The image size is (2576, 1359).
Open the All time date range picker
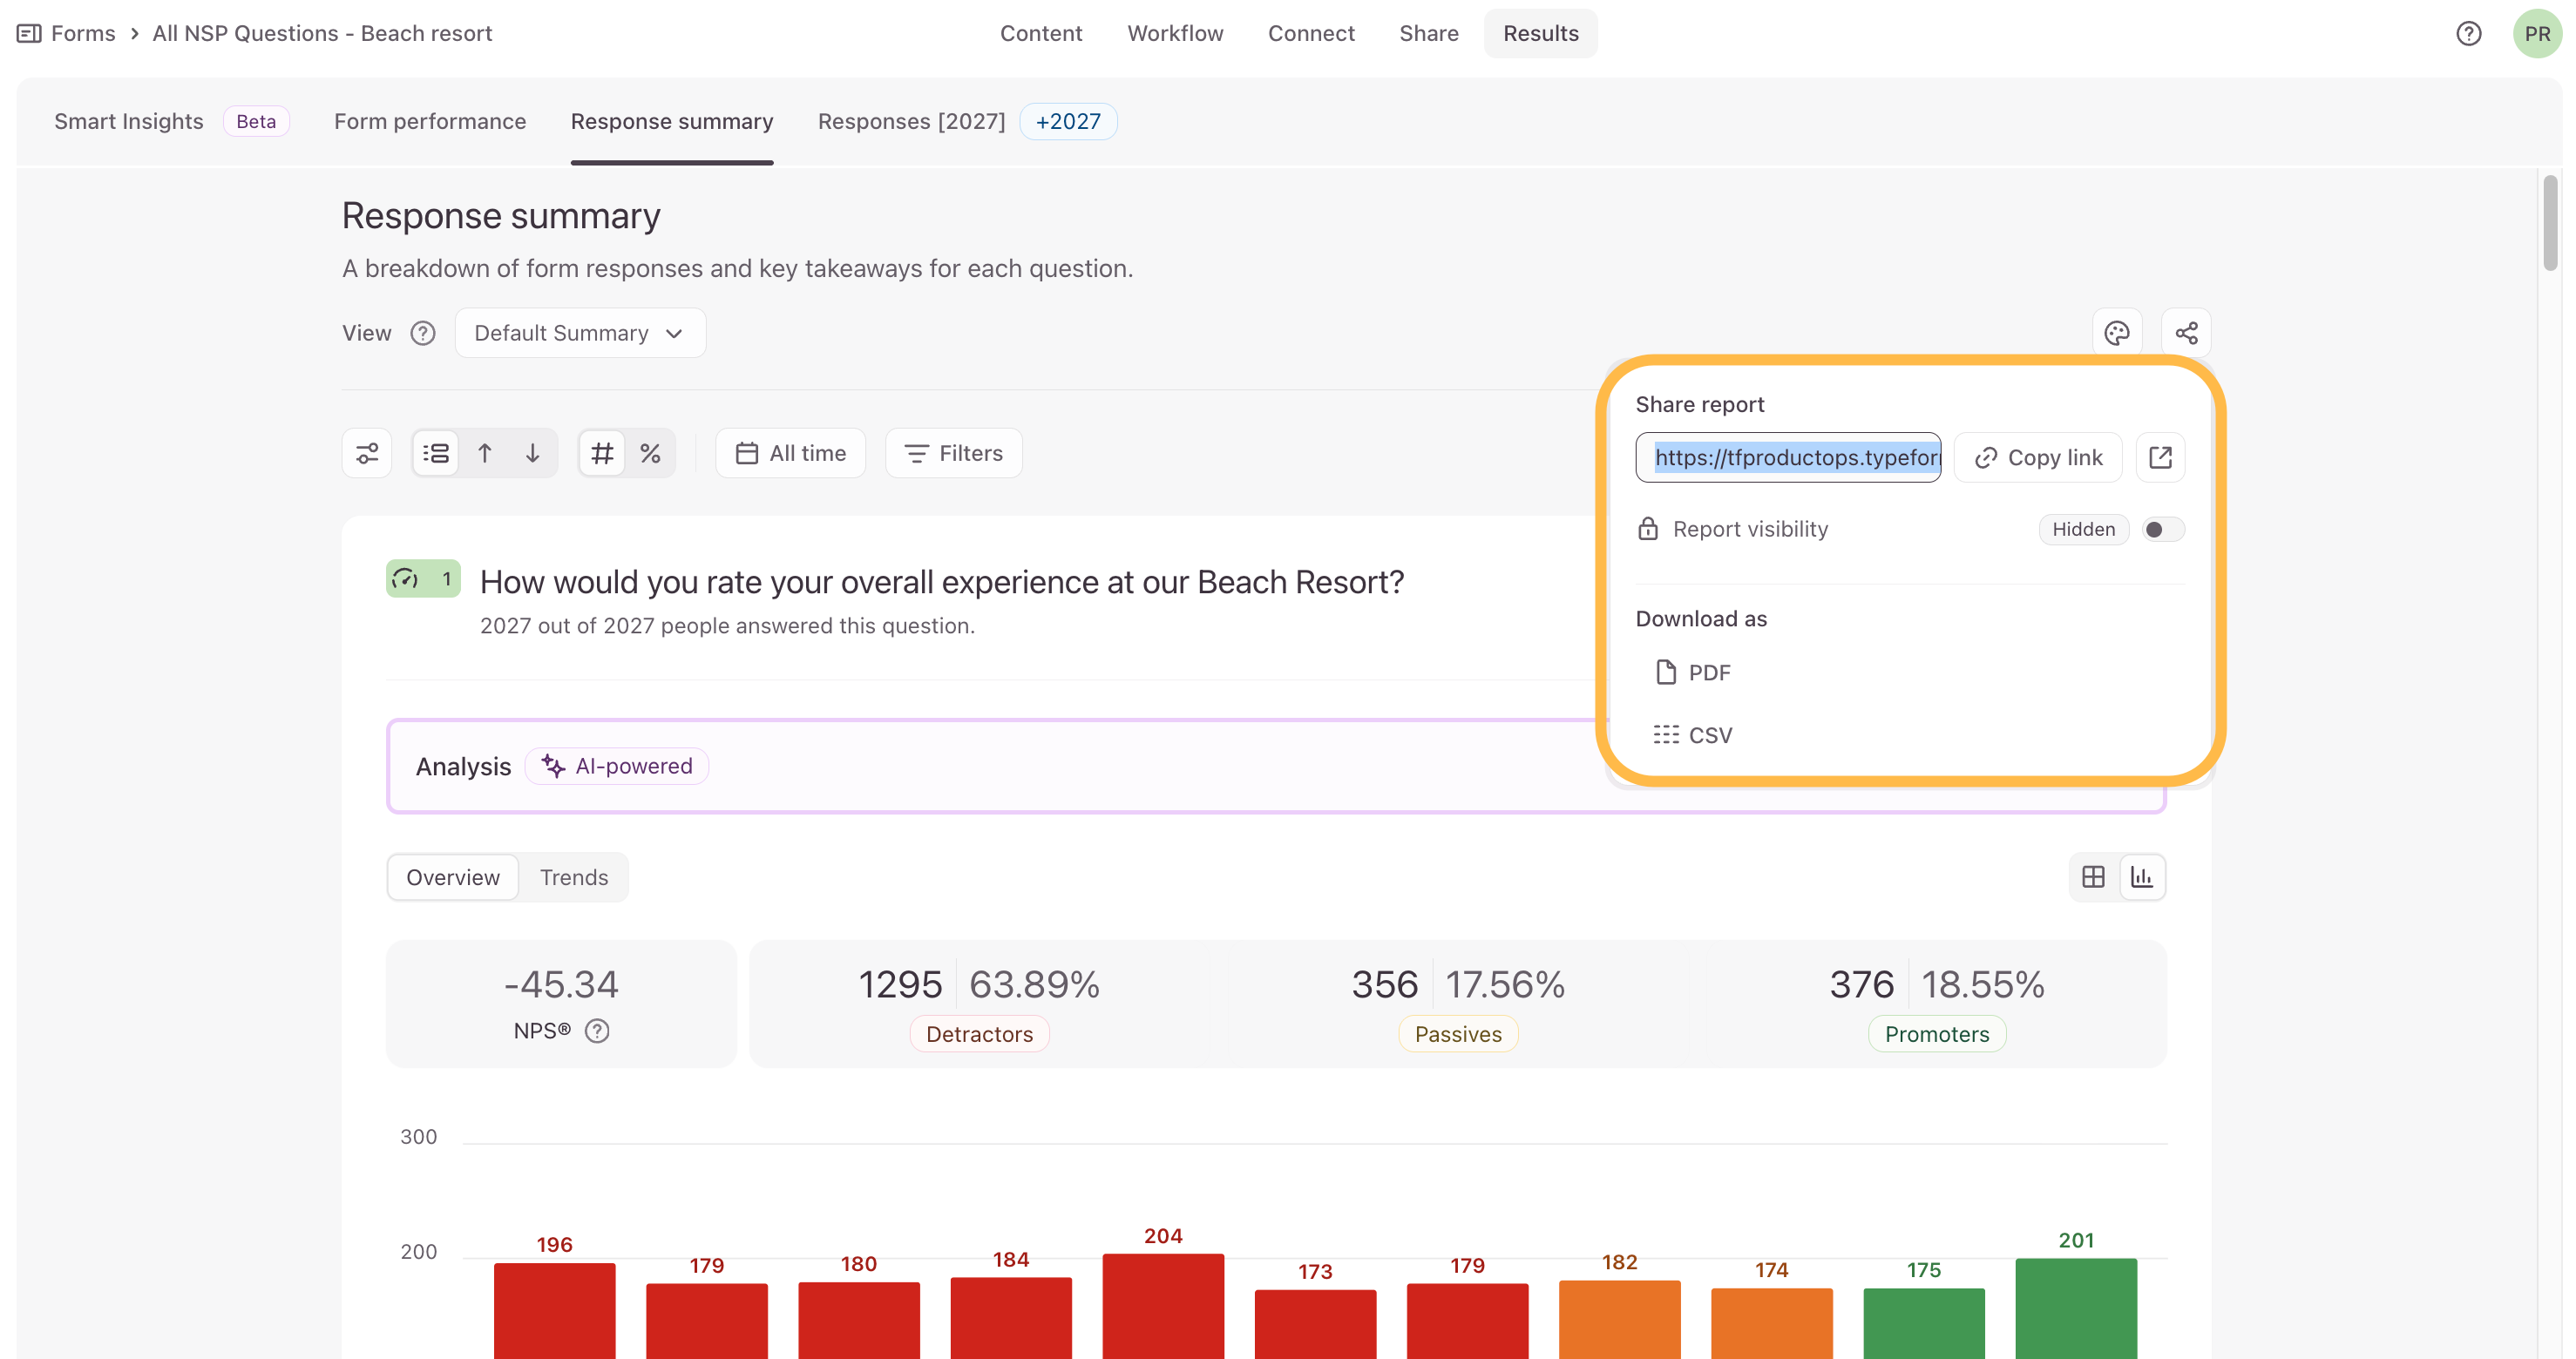tap(790, 453)
